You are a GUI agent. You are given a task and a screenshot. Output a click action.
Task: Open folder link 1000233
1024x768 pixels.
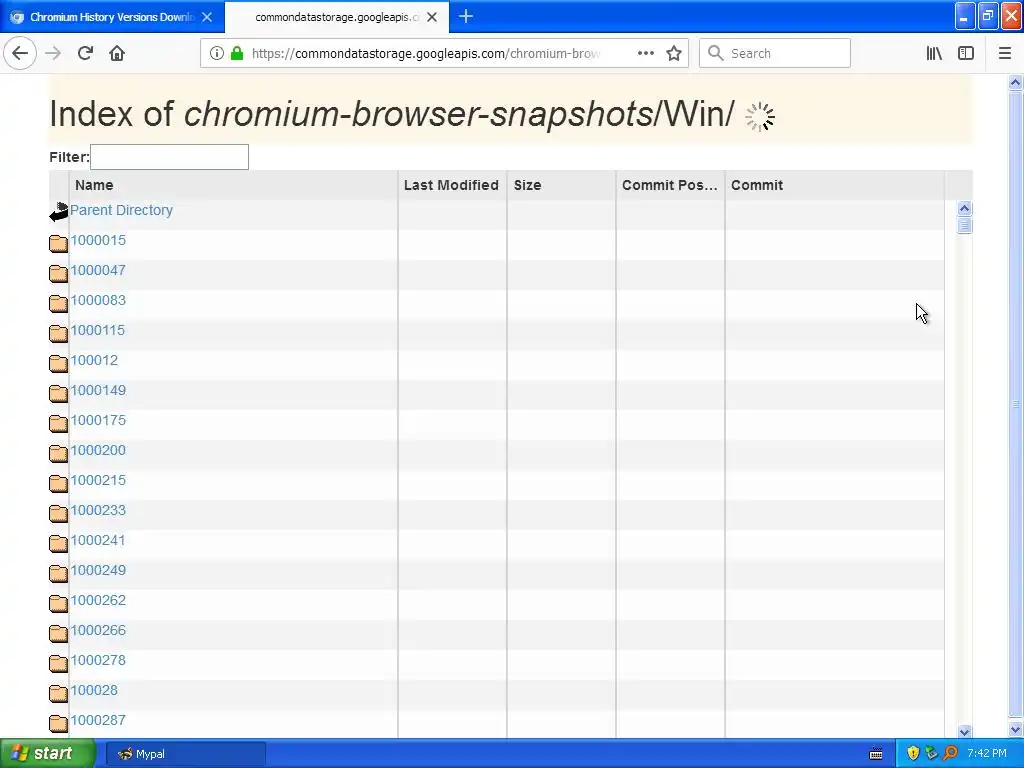[x=98, y=511]
